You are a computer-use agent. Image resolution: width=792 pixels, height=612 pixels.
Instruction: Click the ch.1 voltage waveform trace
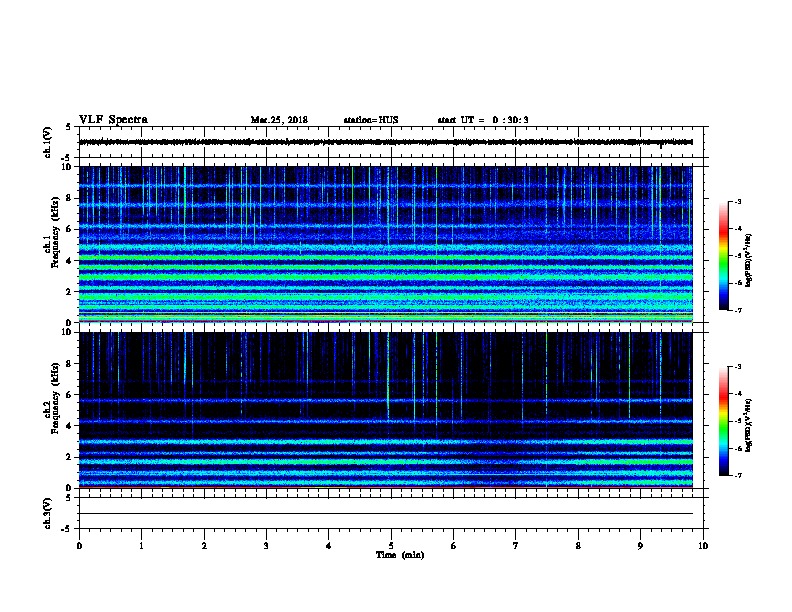point(386,142)
